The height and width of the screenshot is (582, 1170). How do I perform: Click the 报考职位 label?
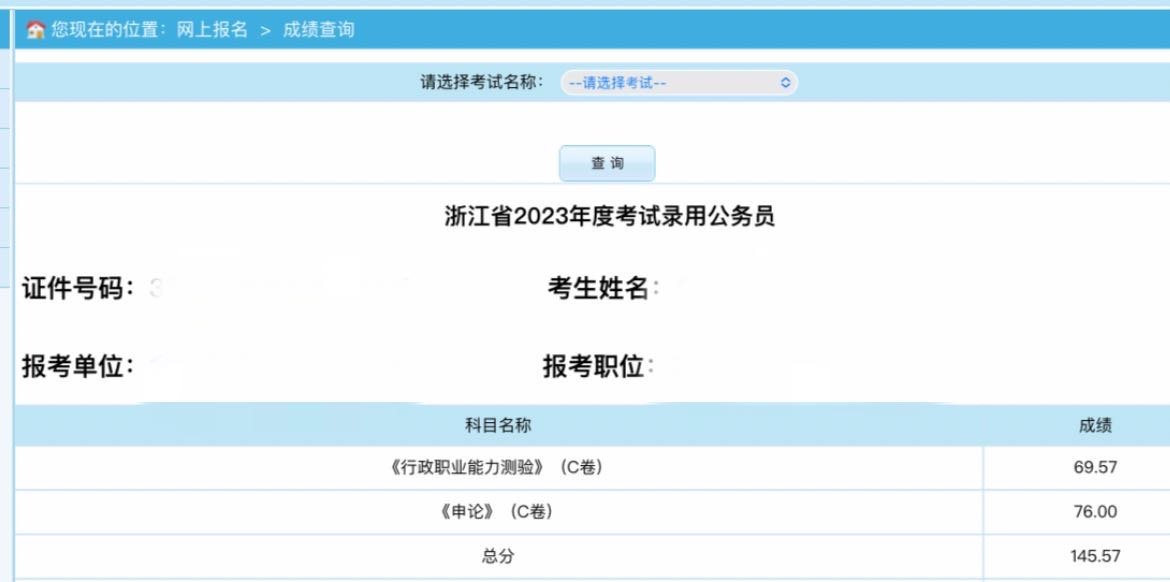[599, 366]
